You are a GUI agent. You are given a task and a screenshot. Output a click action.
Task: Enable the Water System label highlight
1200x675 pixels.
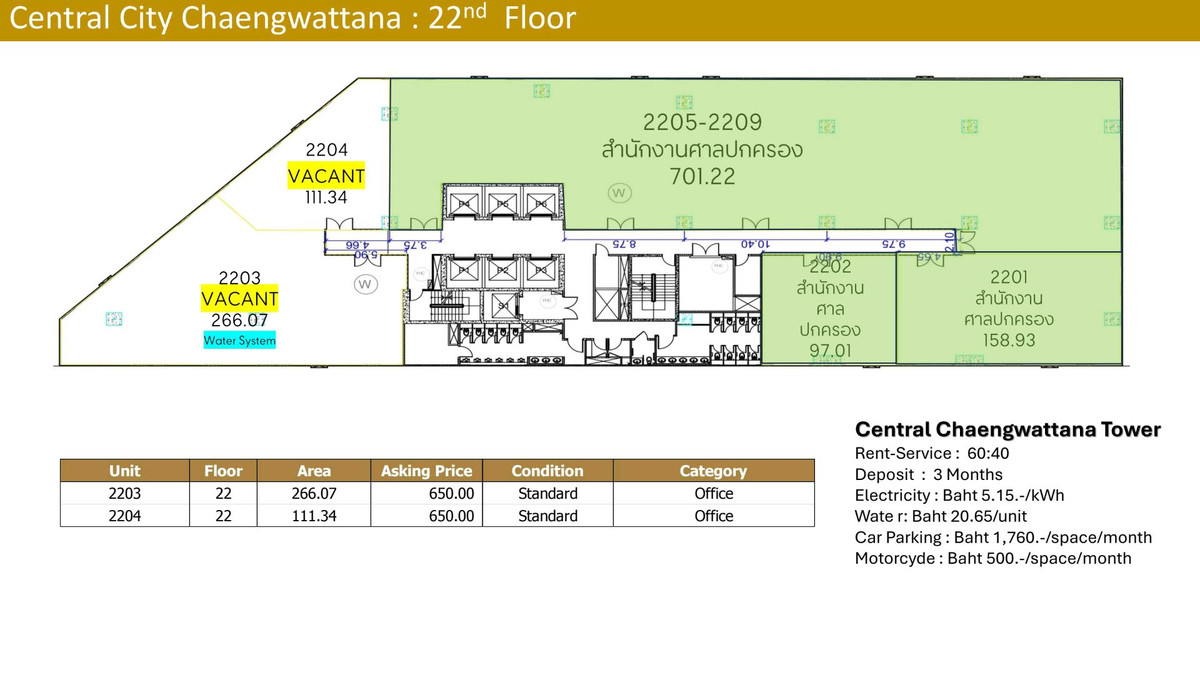coord(239,340)
